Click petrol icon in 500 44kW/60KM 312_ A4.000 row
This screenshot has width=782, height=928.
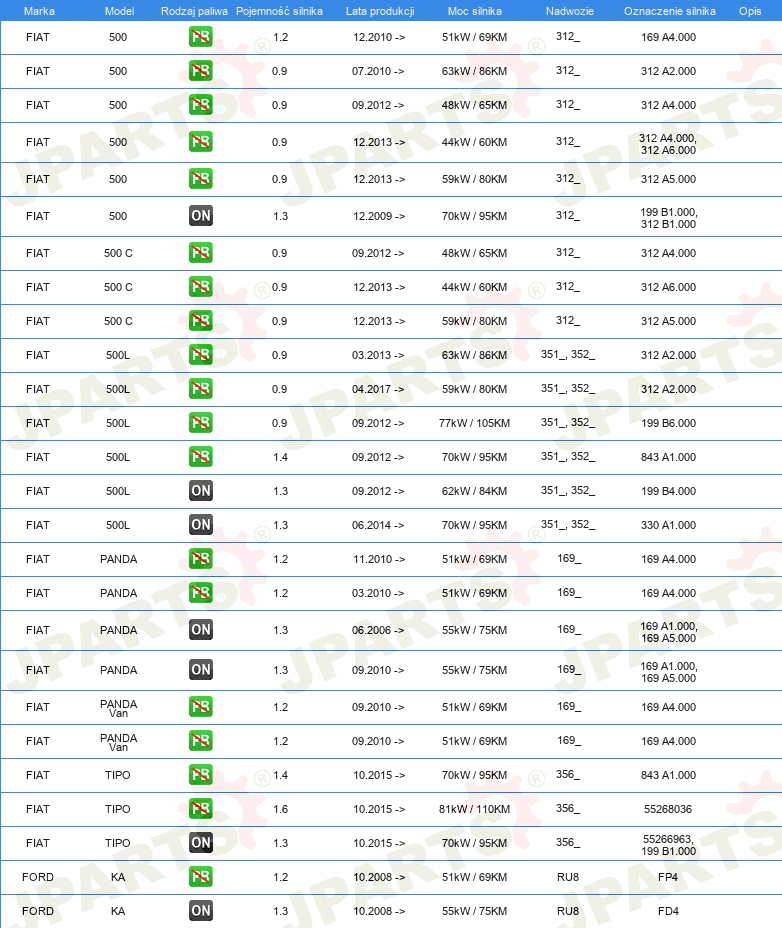click(x=201, y=142)
